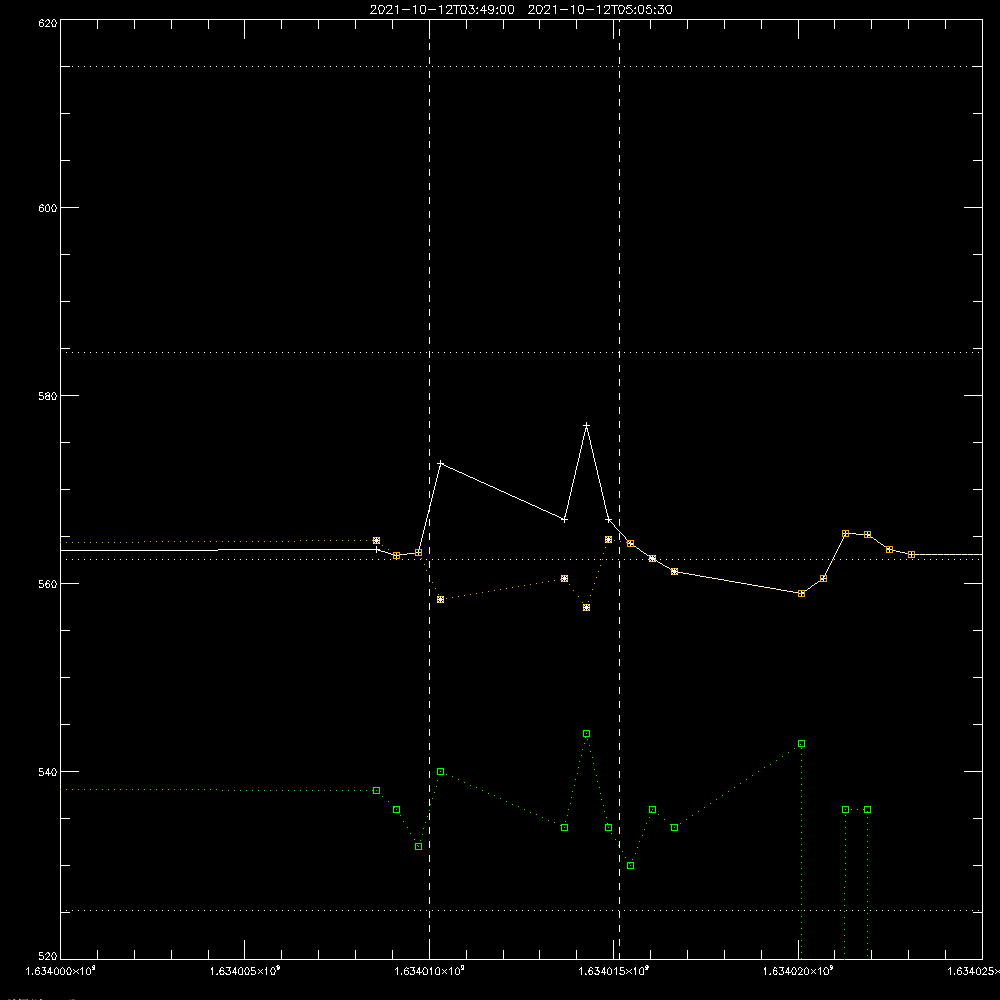
Task: Click the x-axis label 1.634015×10⁹
Action: tap(614, 971)
